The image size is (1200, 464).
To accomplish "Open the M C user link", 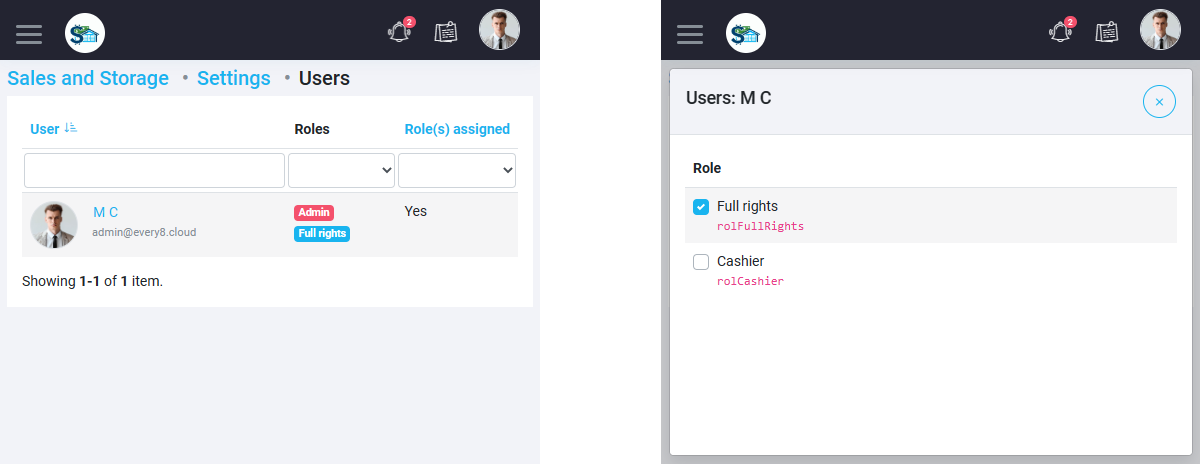I will [x=106, y=212].
